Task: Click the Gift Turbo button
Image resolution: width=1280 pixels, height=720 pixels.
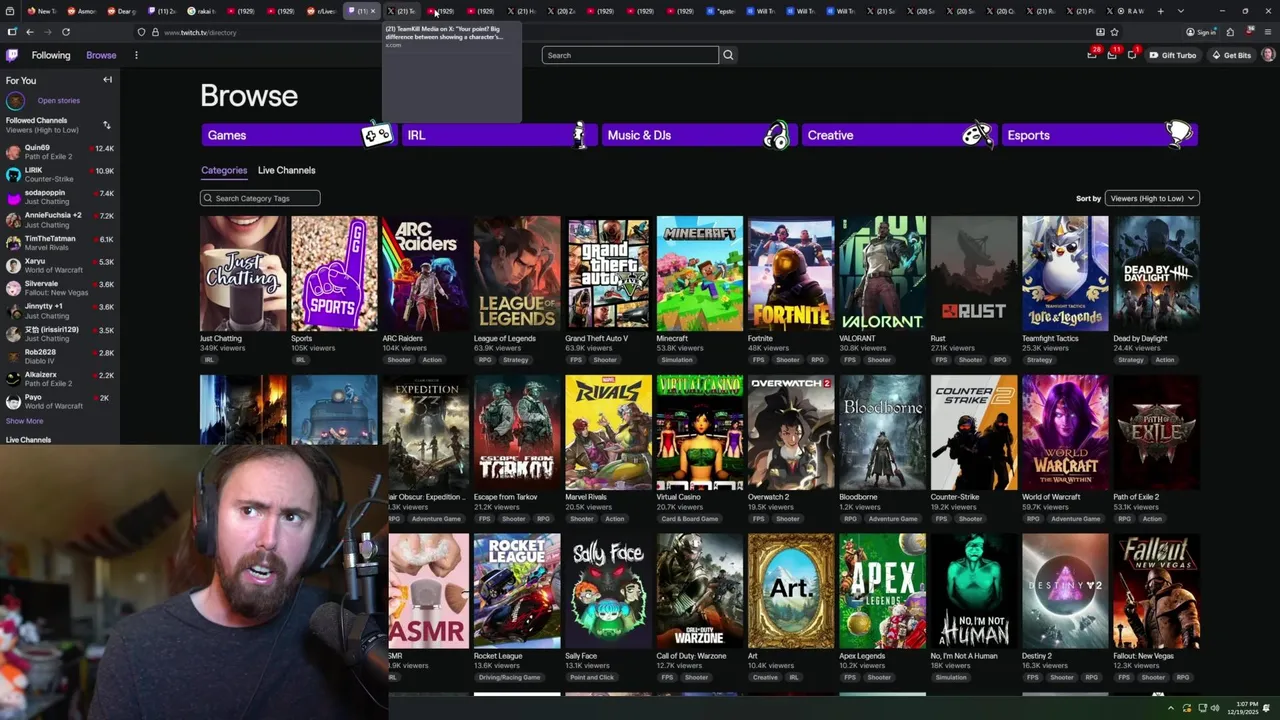Action: (1173, 55)
